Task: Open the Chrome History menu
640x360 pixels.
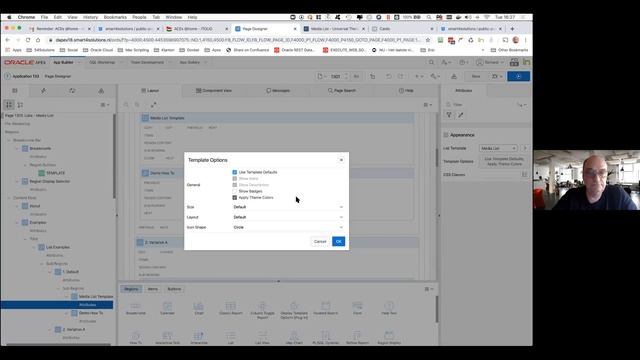Action: pyautogui.click(x=91, y=18)
